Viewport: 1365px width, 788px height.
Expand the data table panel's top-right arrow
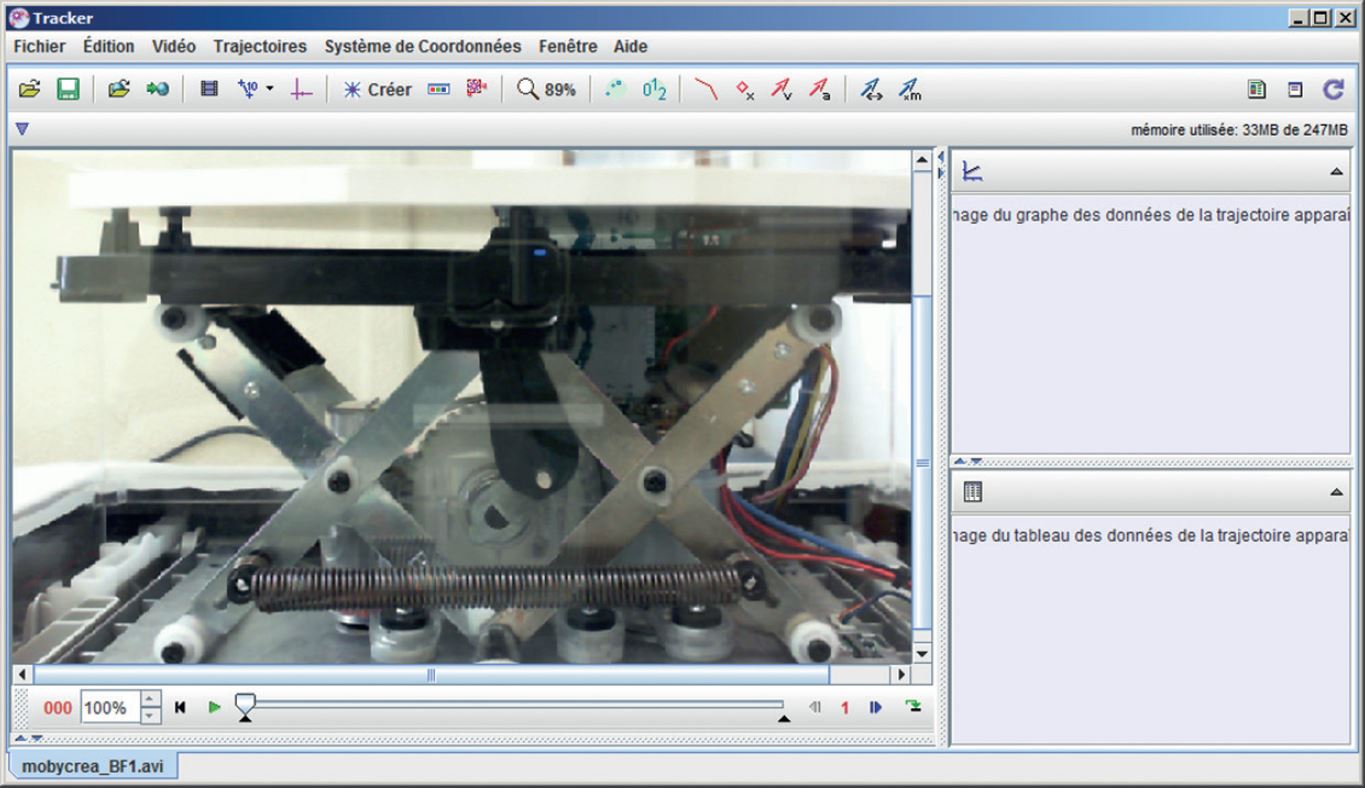coord(1336,492)
